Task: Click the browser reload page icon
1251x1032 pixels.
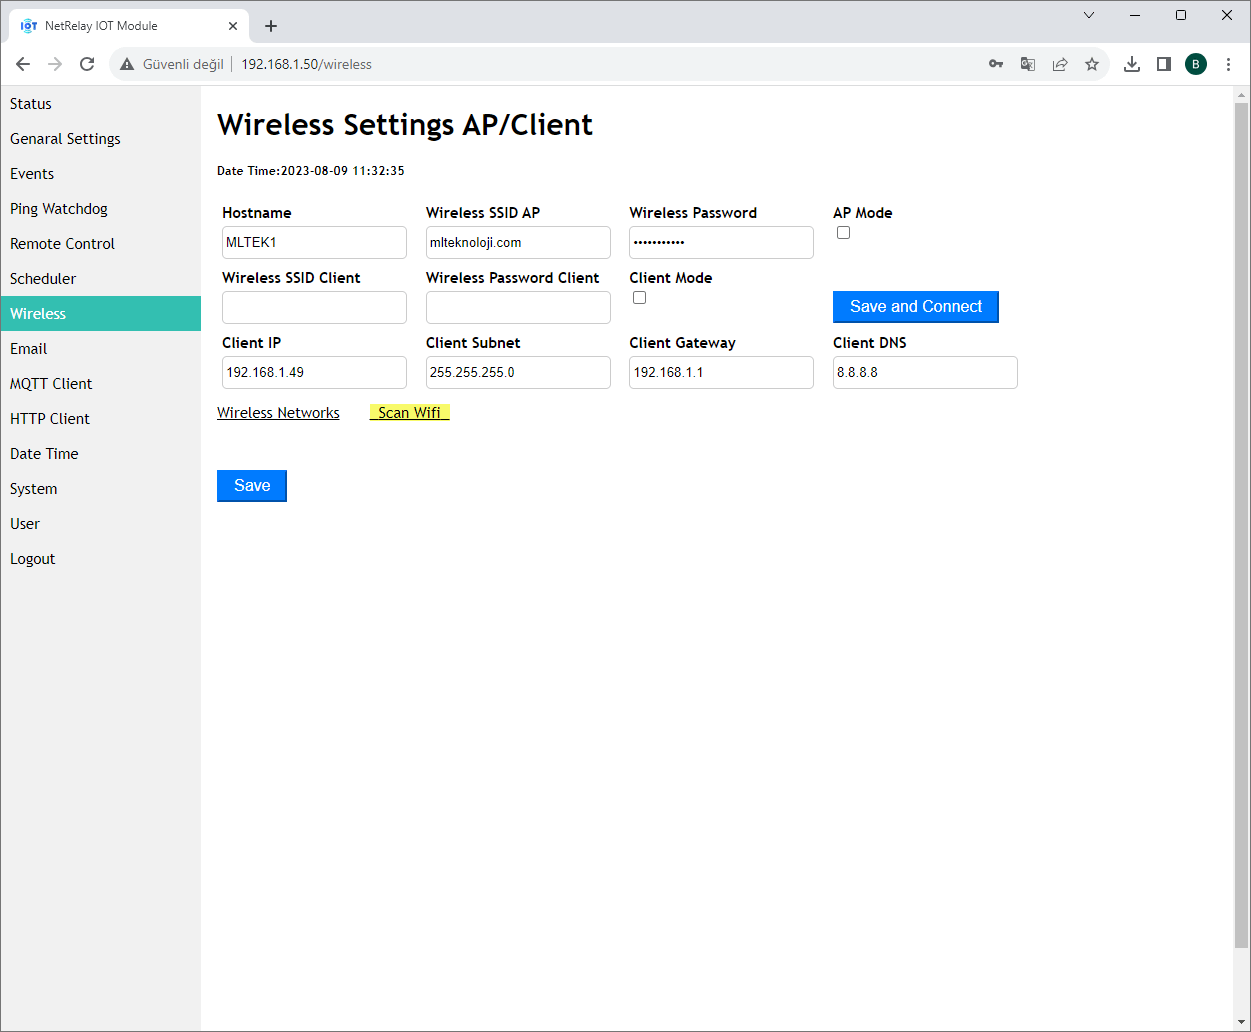Action: point(87,64)
